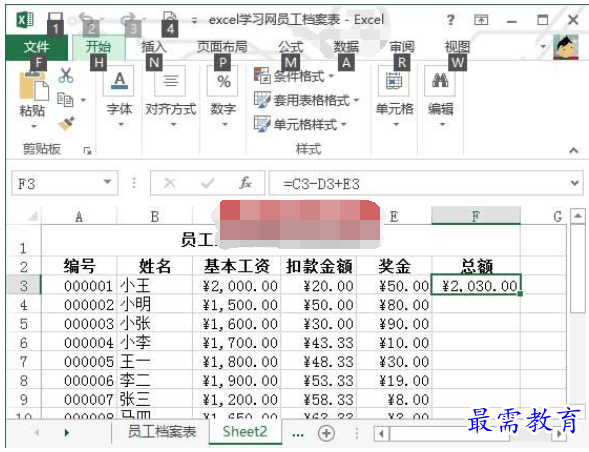Click the scissors Cut icon
The height and width of the screenshot is (452, 589).
click(66, 76)
